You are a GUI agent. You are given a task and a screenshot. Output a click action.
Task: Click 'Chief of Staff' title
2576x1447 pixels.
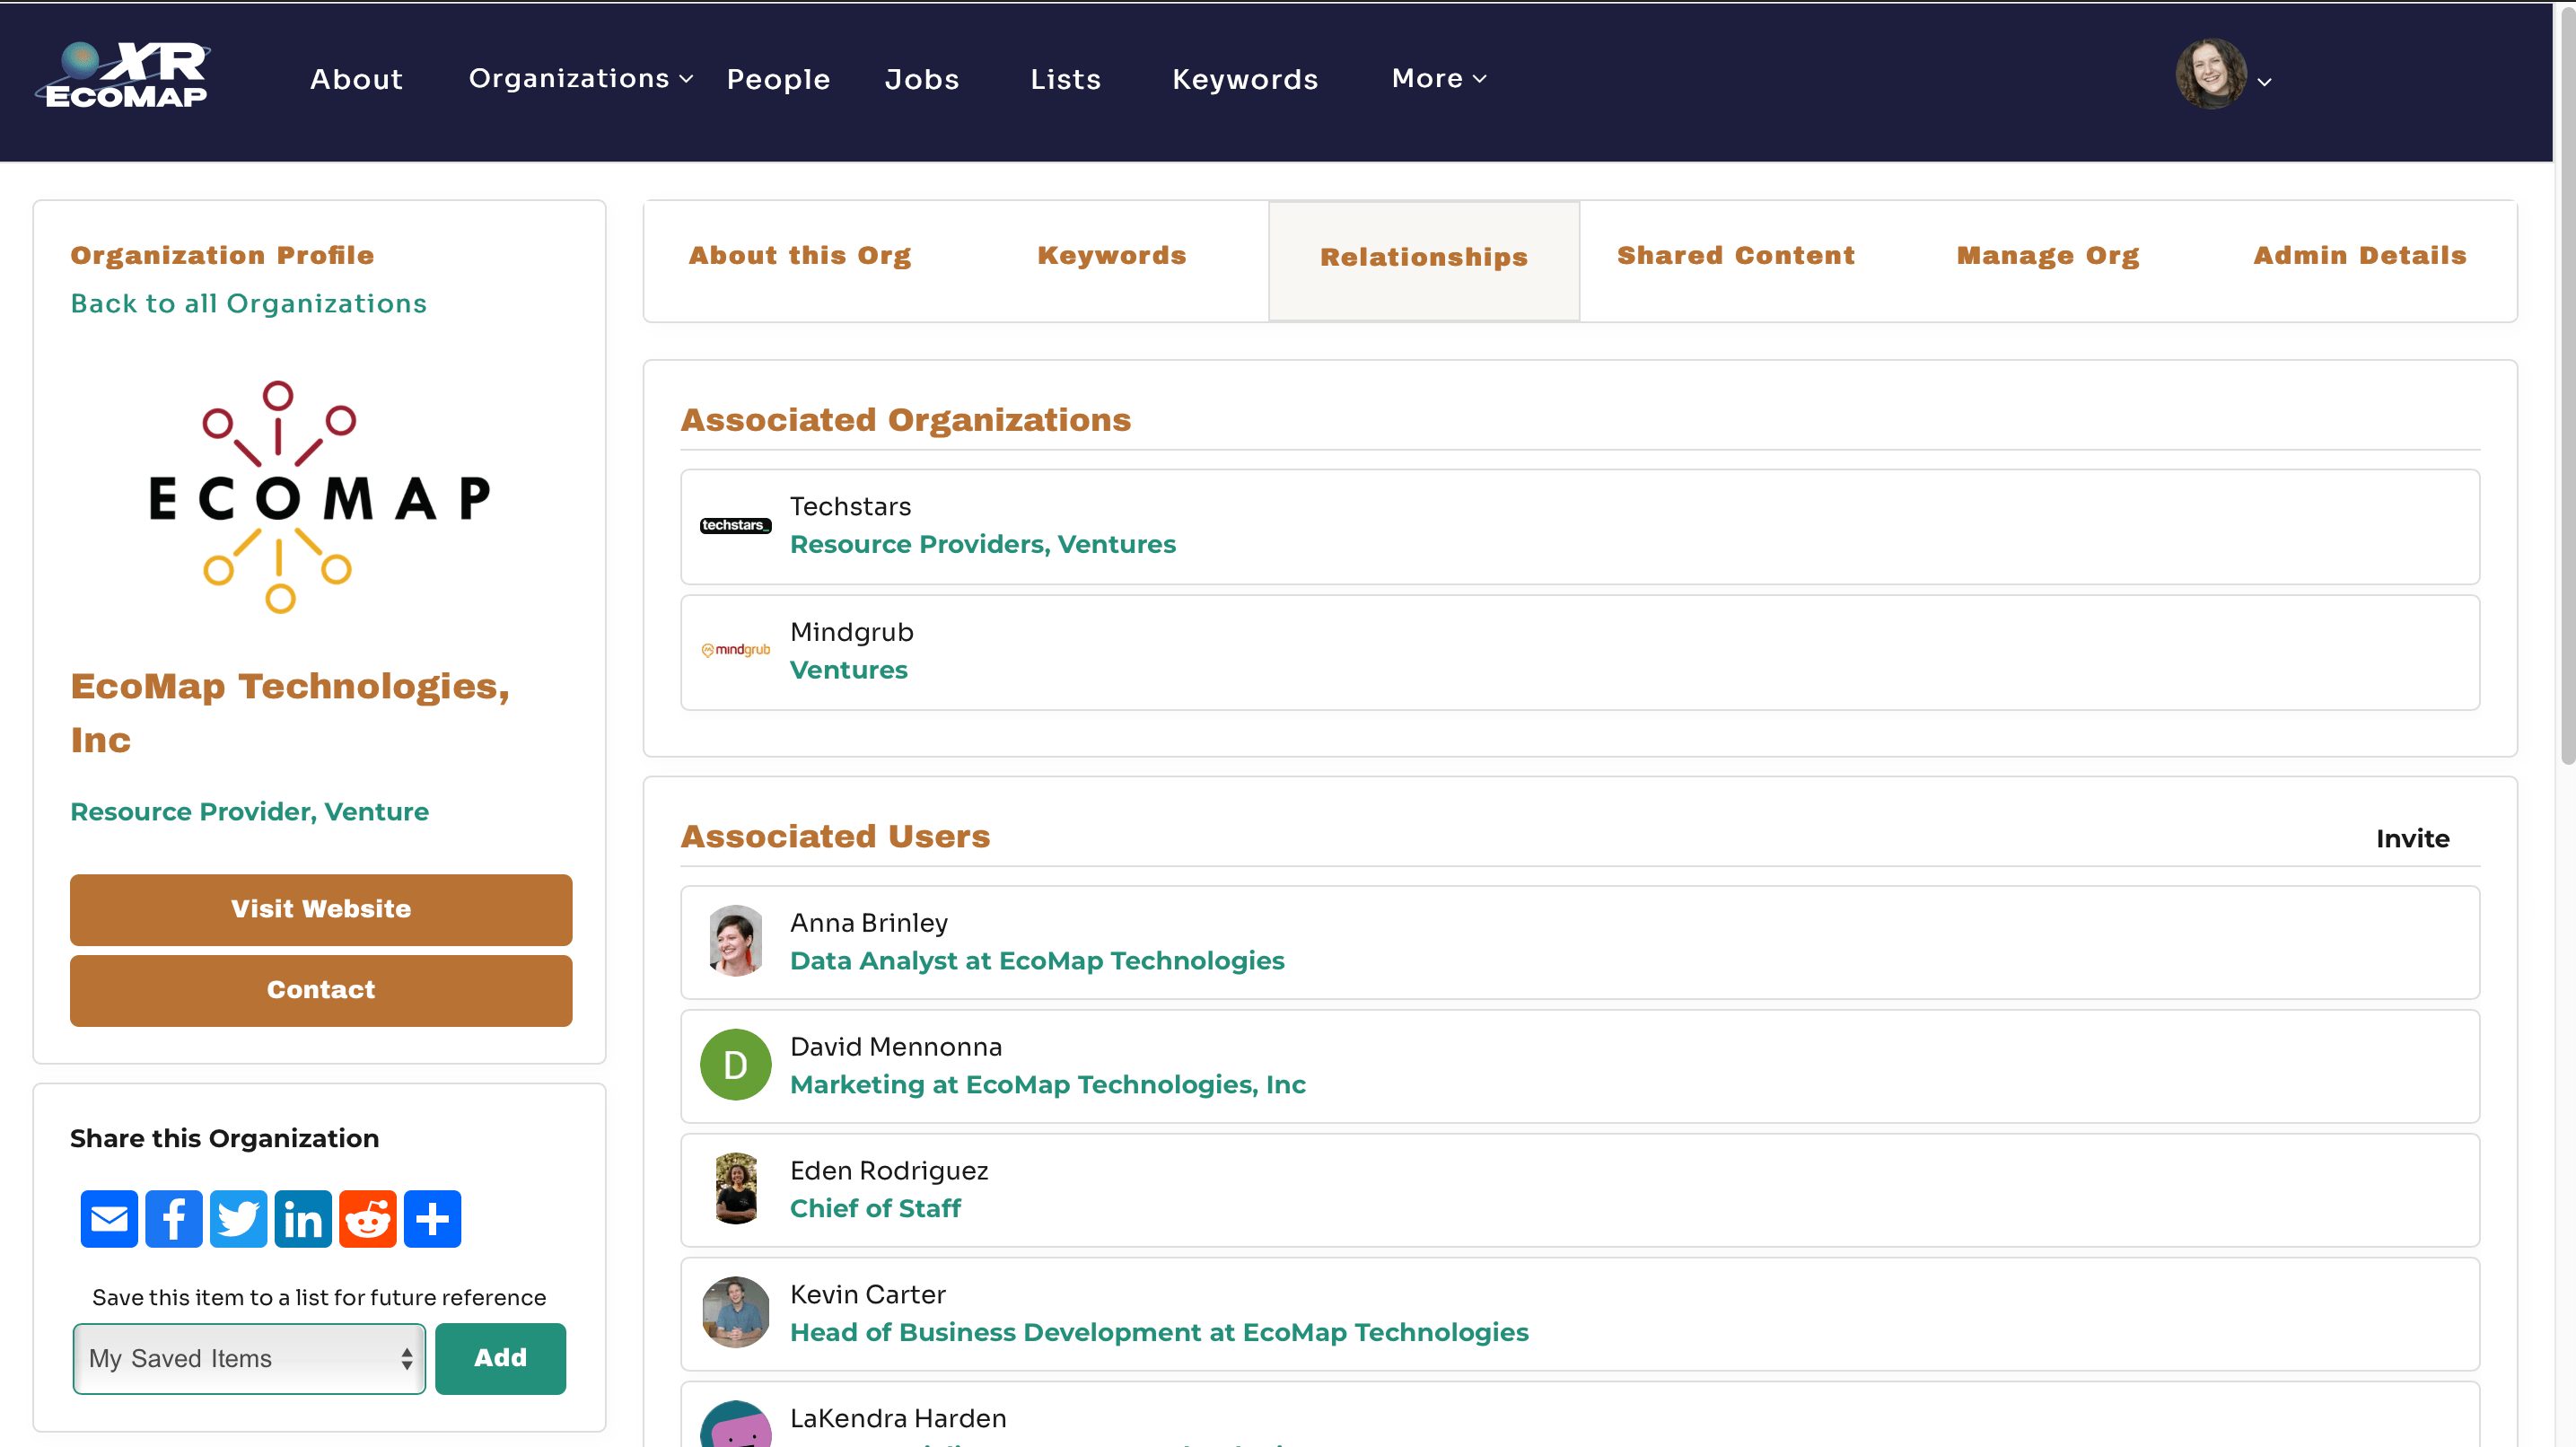pyautogui.click(x=875, y=1209)
